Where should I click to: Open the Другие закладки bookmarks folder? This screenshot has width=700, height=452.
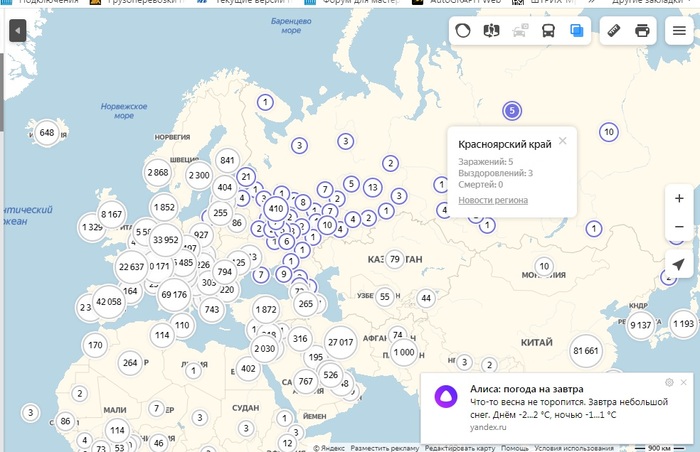click(x=660, y=3)
